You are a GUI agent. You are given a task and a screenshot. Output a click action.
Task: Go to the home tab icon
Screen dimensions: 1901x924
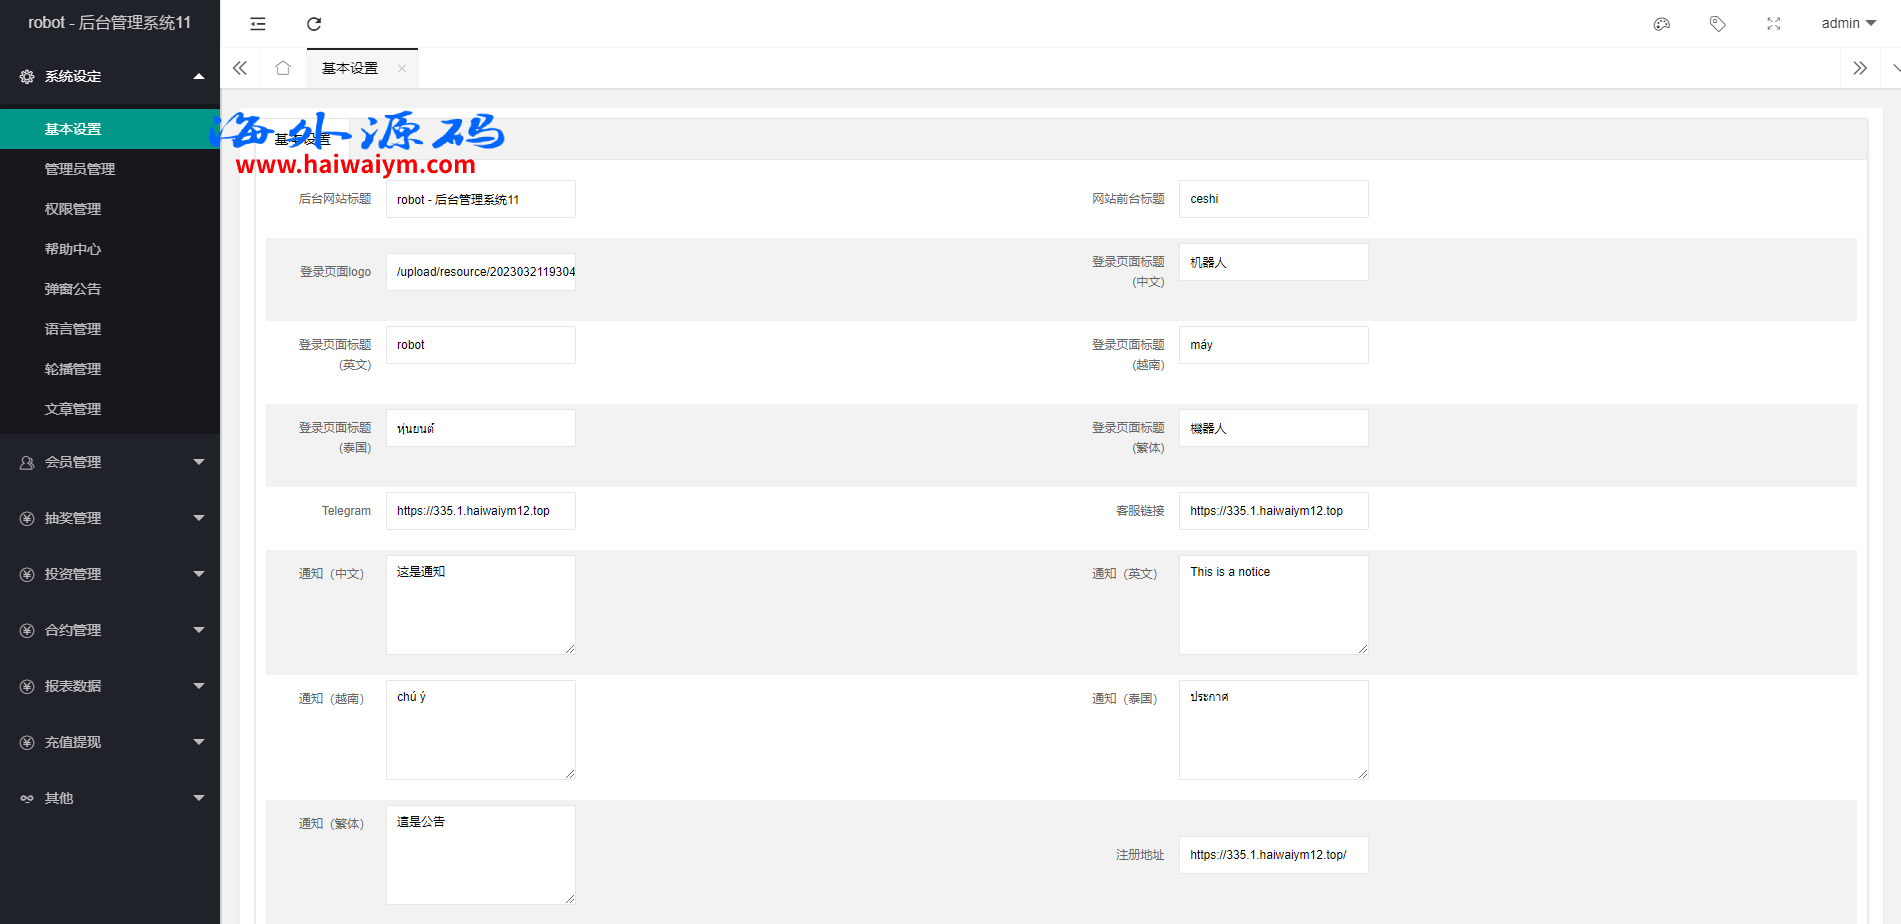[283, 68]
